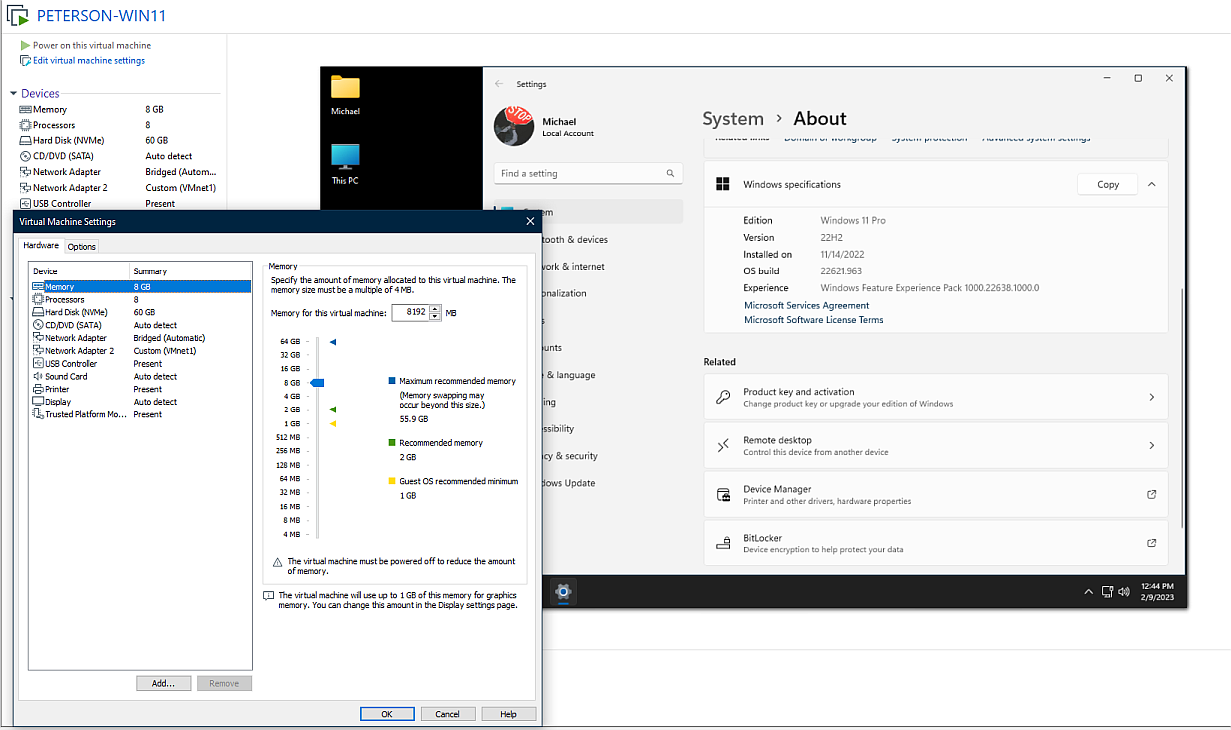
Task: Click the memory slider handle at 8 GB
Action: coord(318,382)
